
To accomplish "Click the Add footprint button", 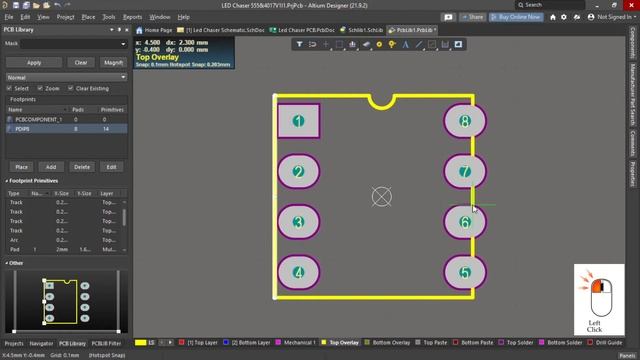I will click(x=51, y=167).
